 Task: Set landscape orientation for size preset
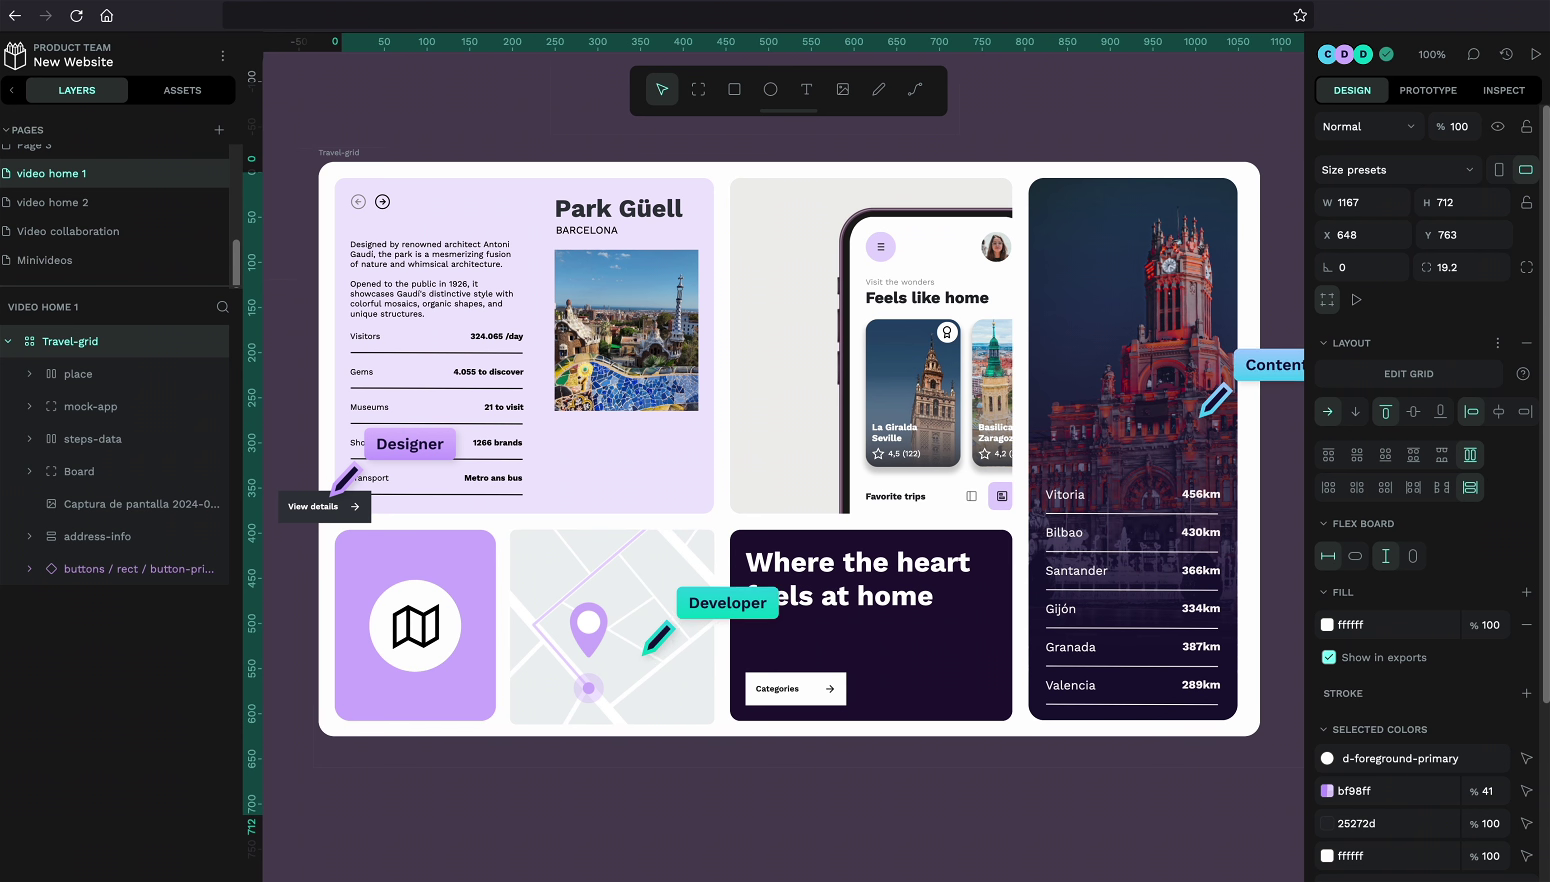coord(1526,170)
